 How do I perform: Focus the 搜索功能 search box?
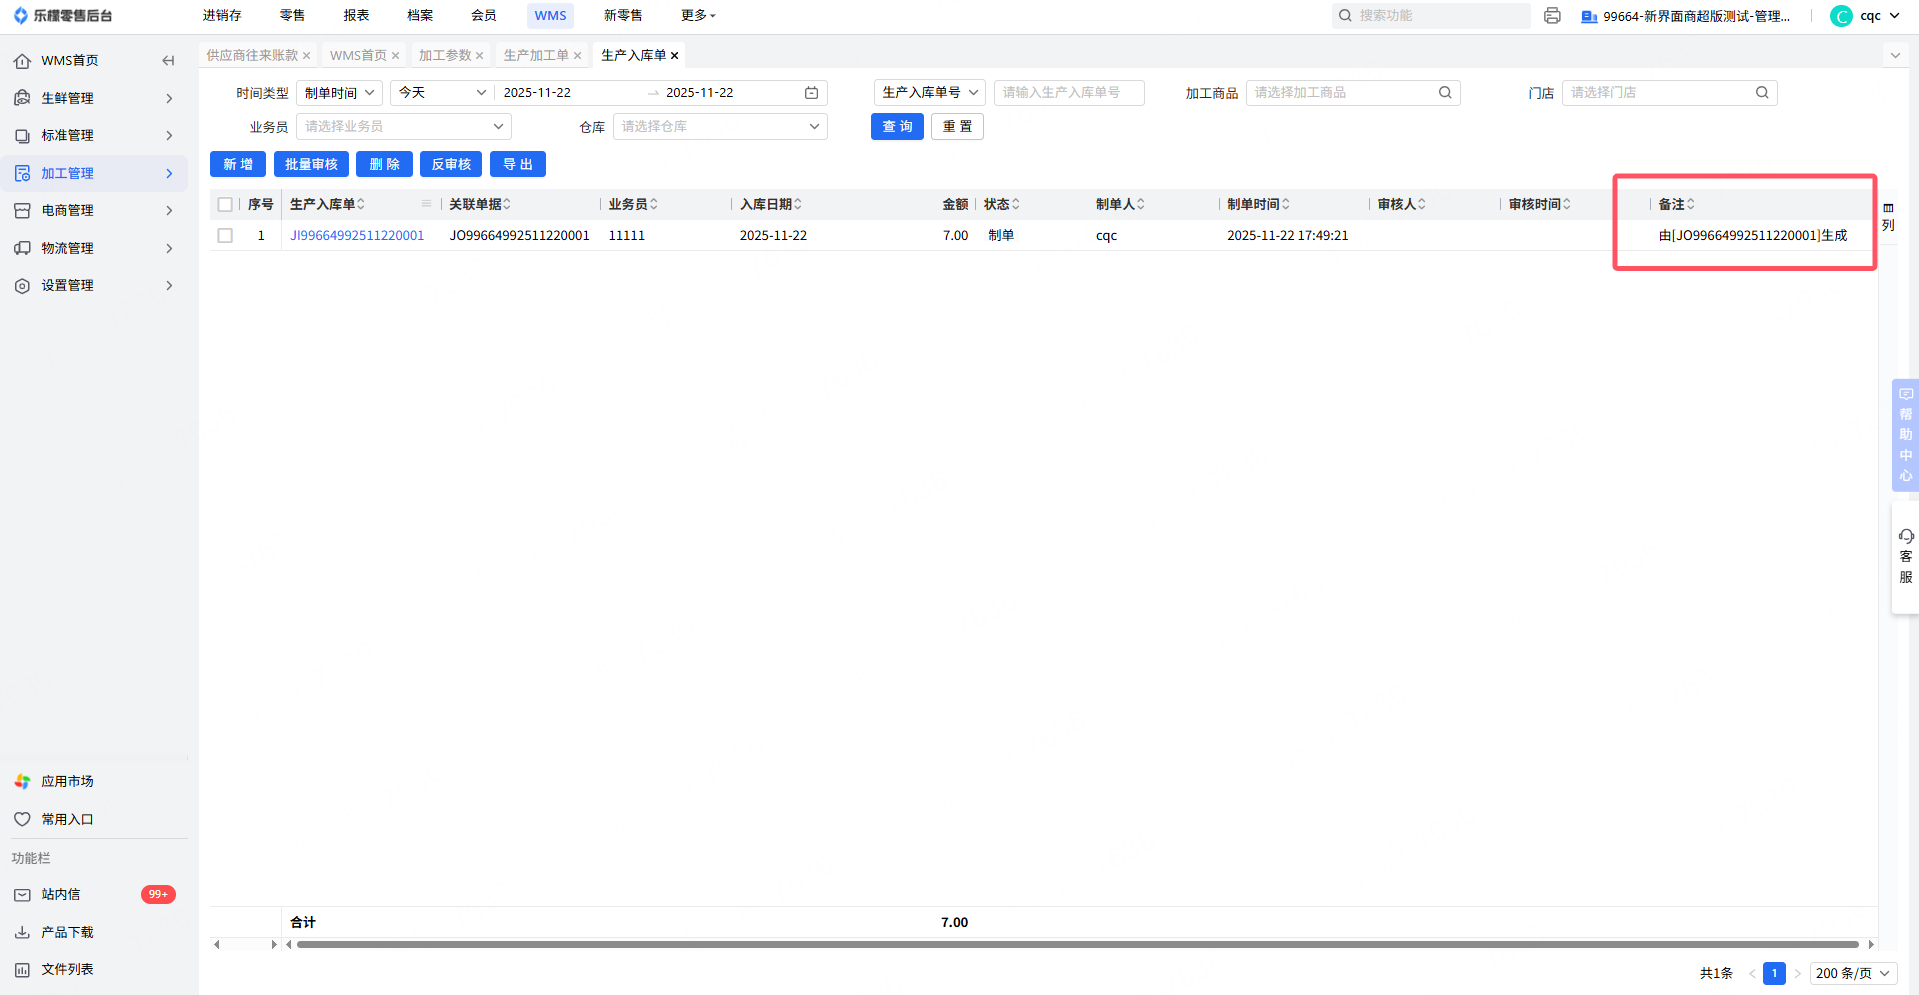[1431, 16]
